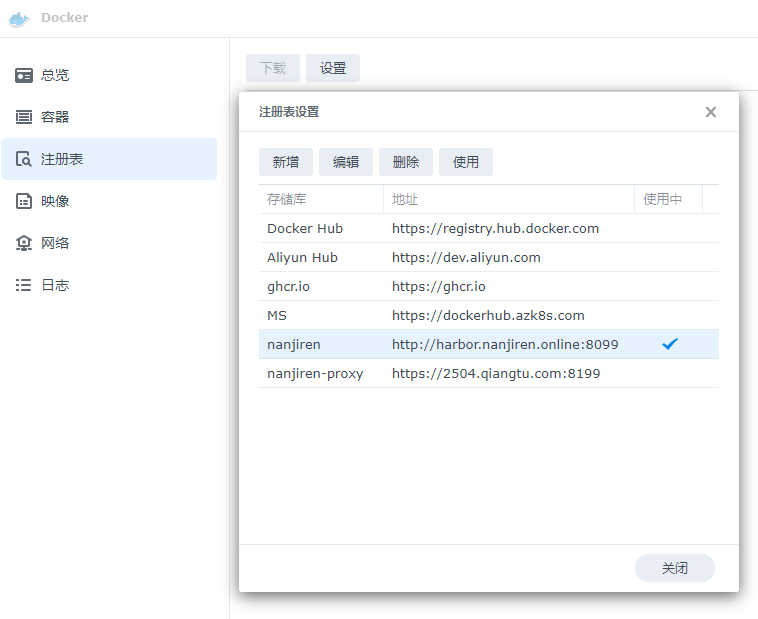Click the 总览 overview icon in sidebar
Image resolution: width=758 pixels, height=619 pixels.
coord(24,75)
